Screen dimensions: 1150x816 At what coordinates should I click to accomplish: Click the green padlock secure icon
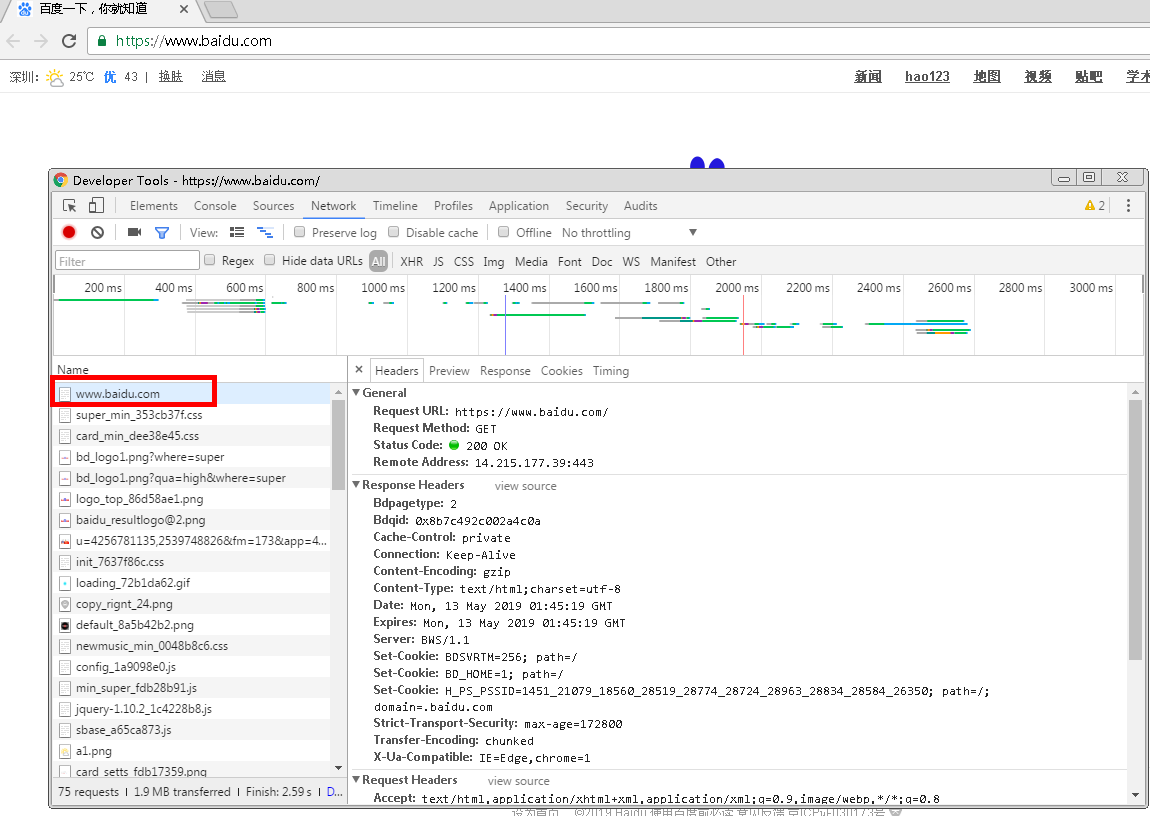pos(102,41)
